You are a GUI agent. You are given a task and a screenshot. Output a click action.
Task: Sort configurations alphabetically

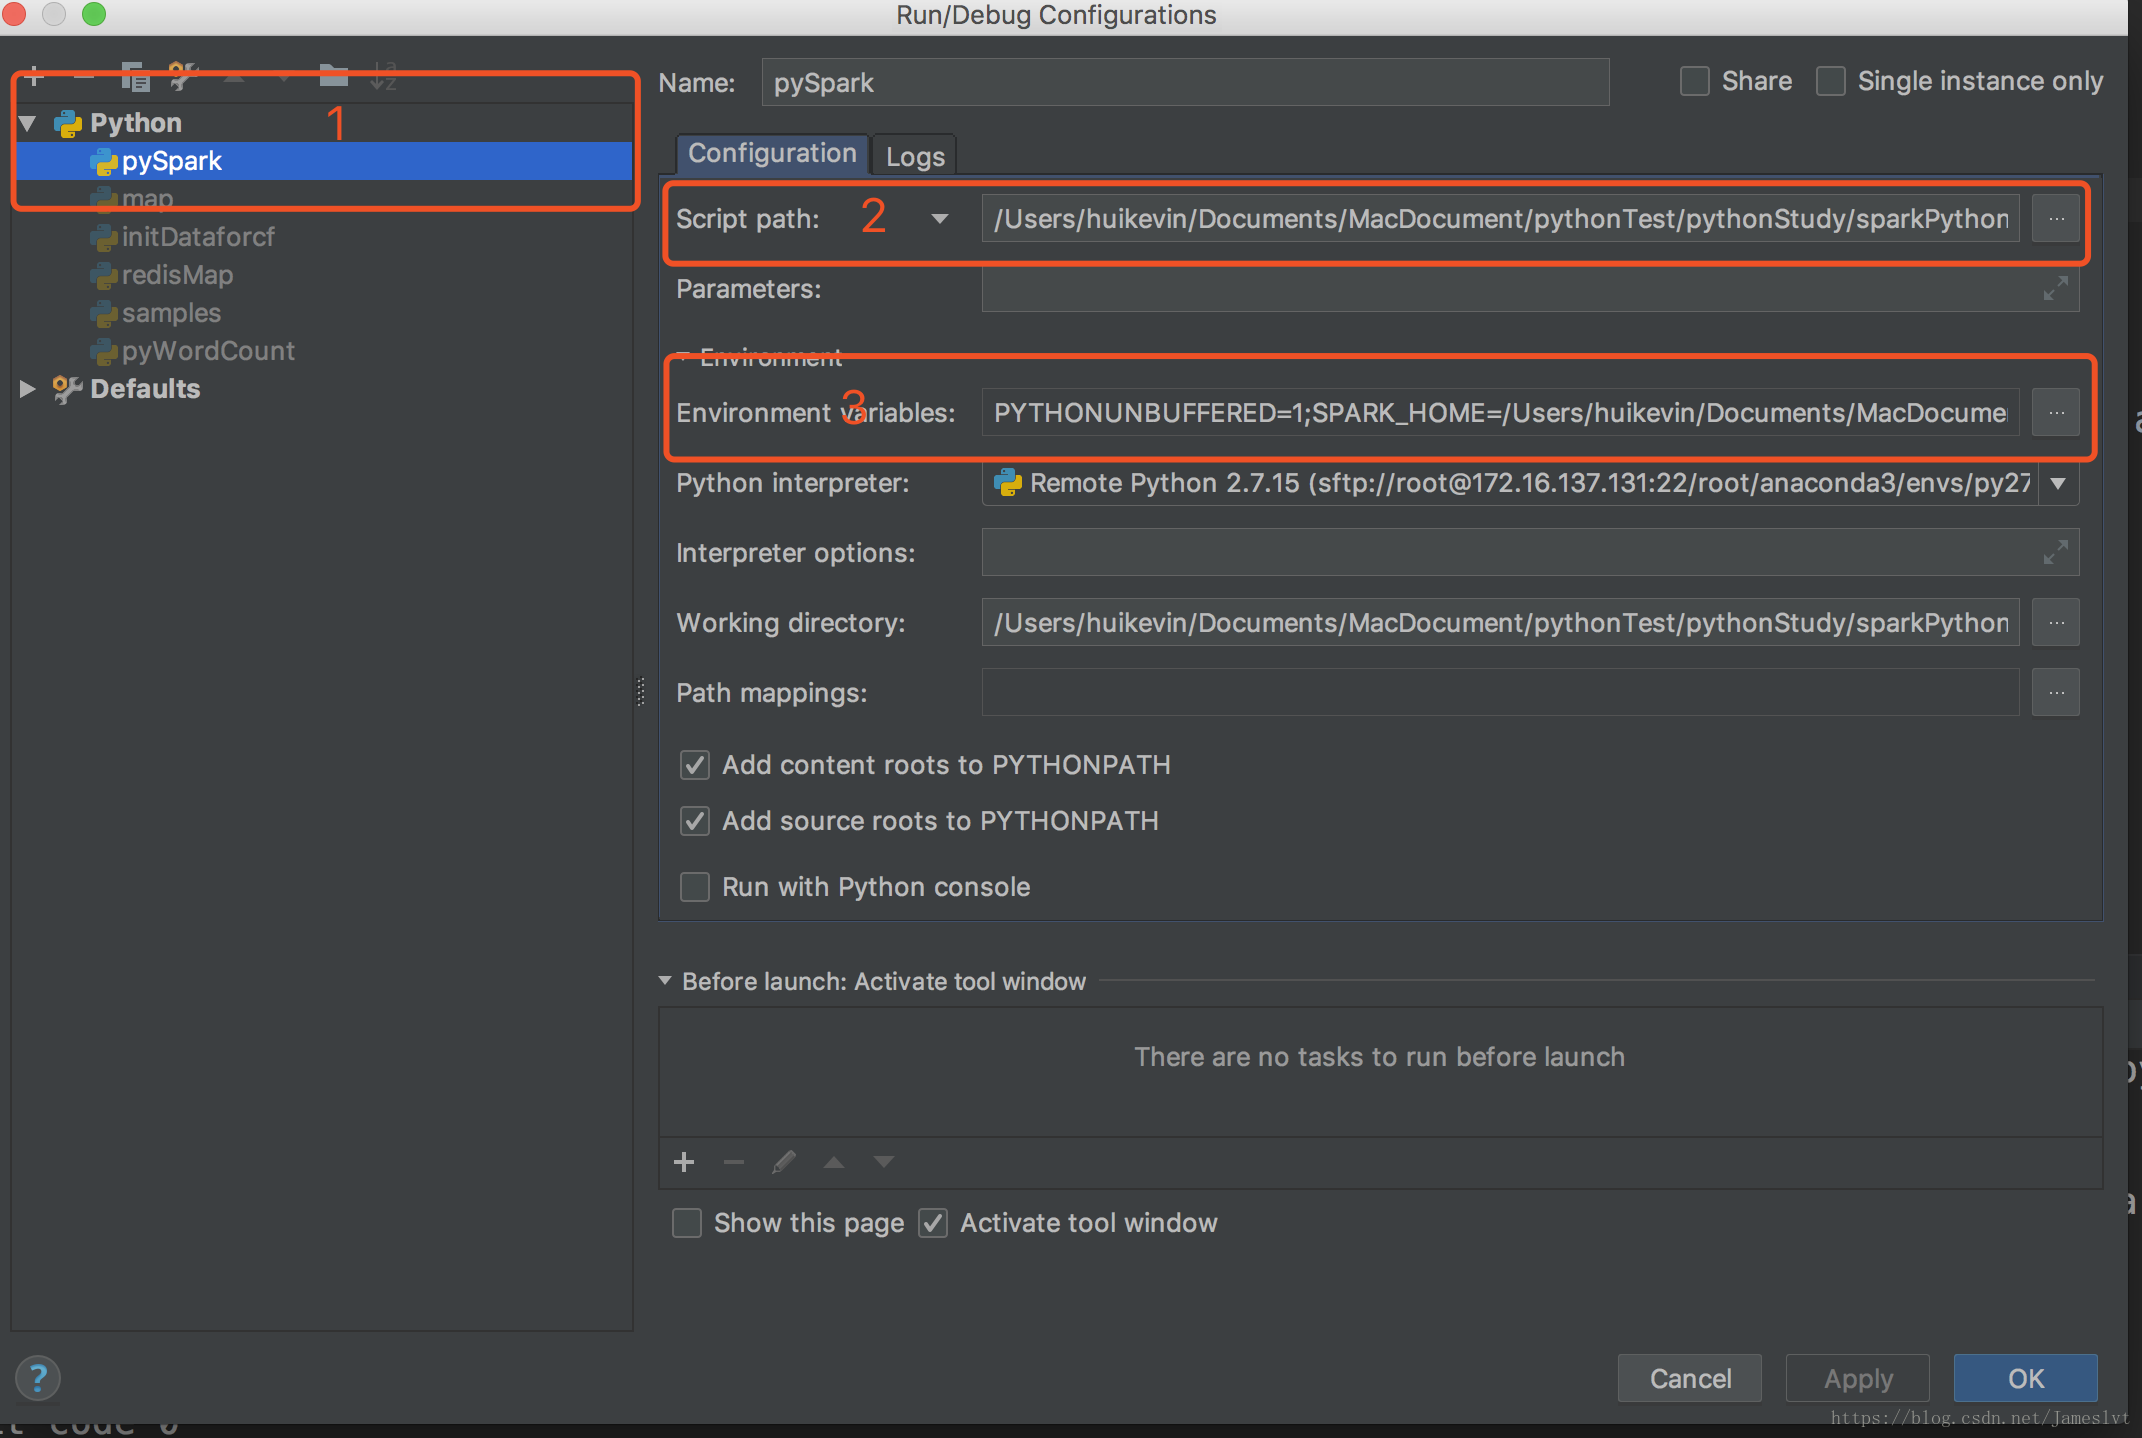383,77
